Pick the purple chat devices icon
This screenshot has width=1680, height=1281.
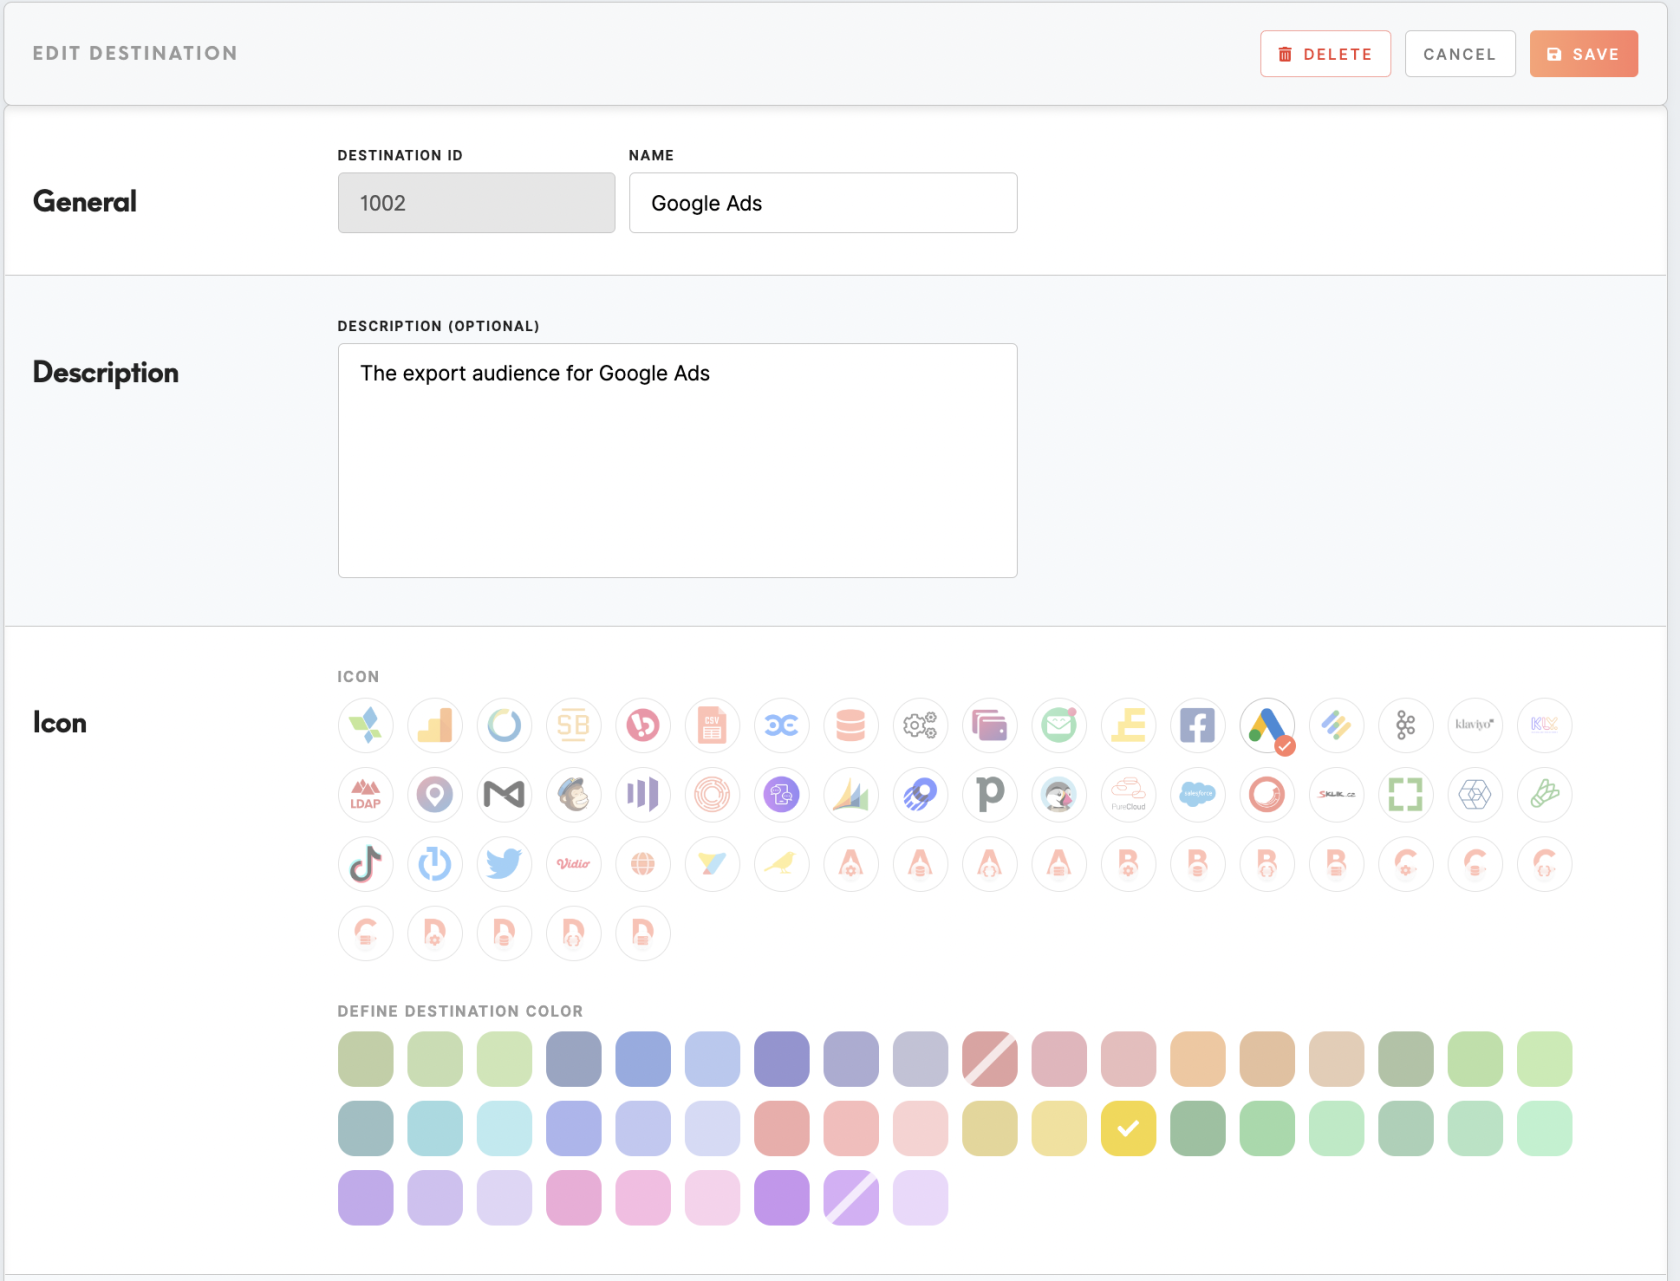coord(782,795)
